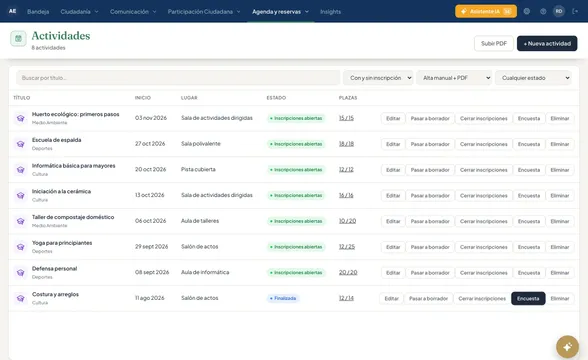Open the floating sparkle assistant button
This screenshot has height=360, width=588.
pyautogui.click(x=567, y=347)
